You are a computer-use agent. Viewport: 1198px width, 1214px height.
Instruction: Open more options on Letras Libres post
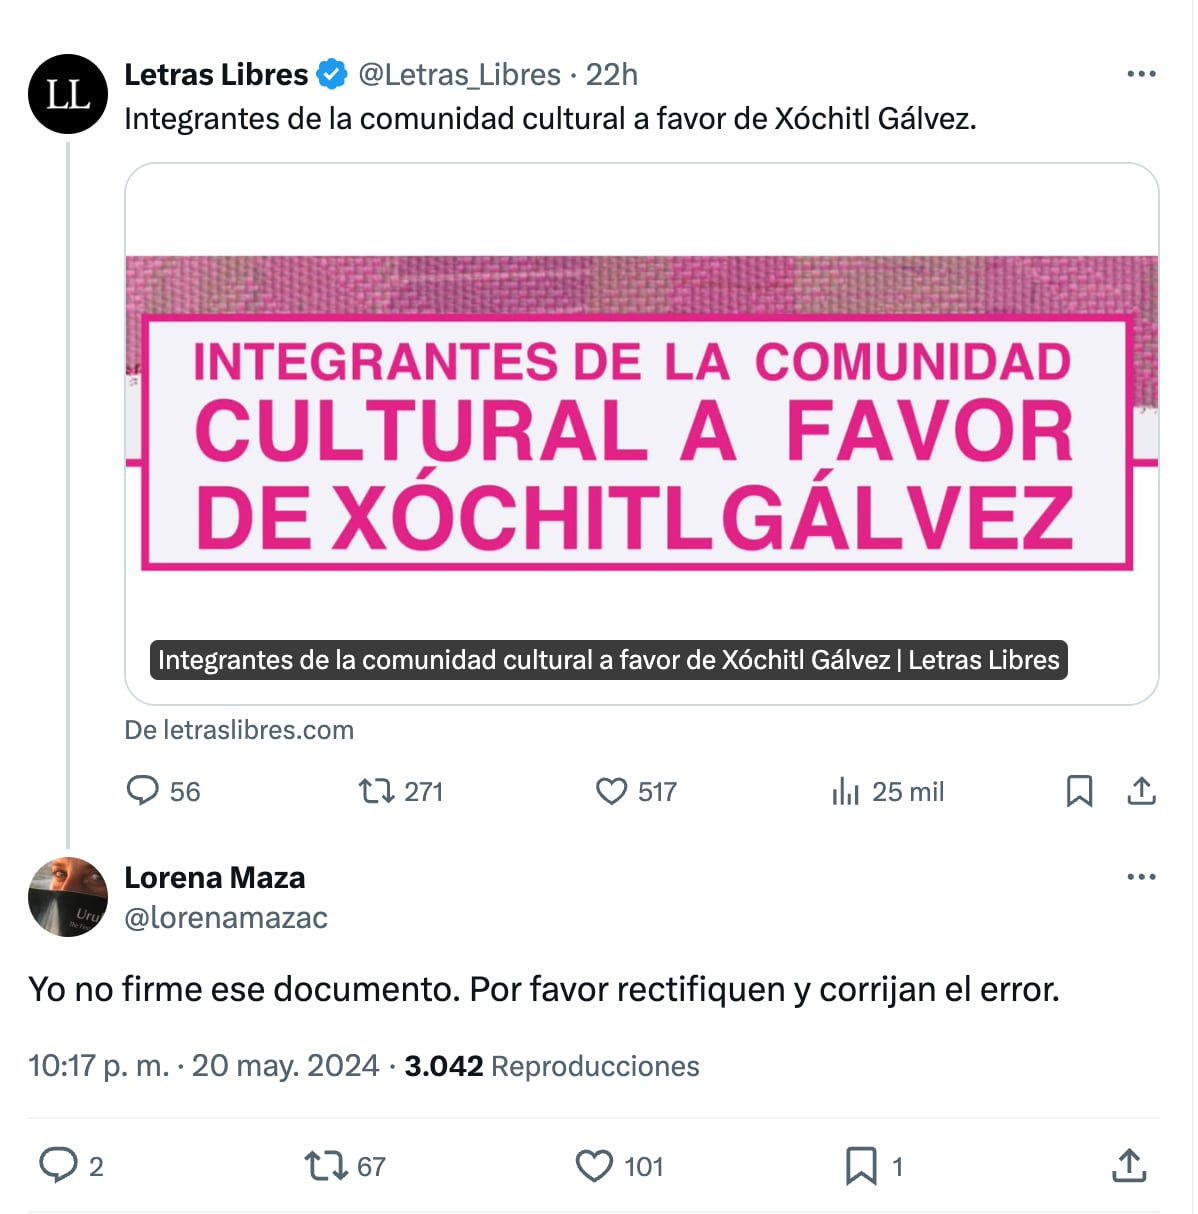pos(1141,75)
